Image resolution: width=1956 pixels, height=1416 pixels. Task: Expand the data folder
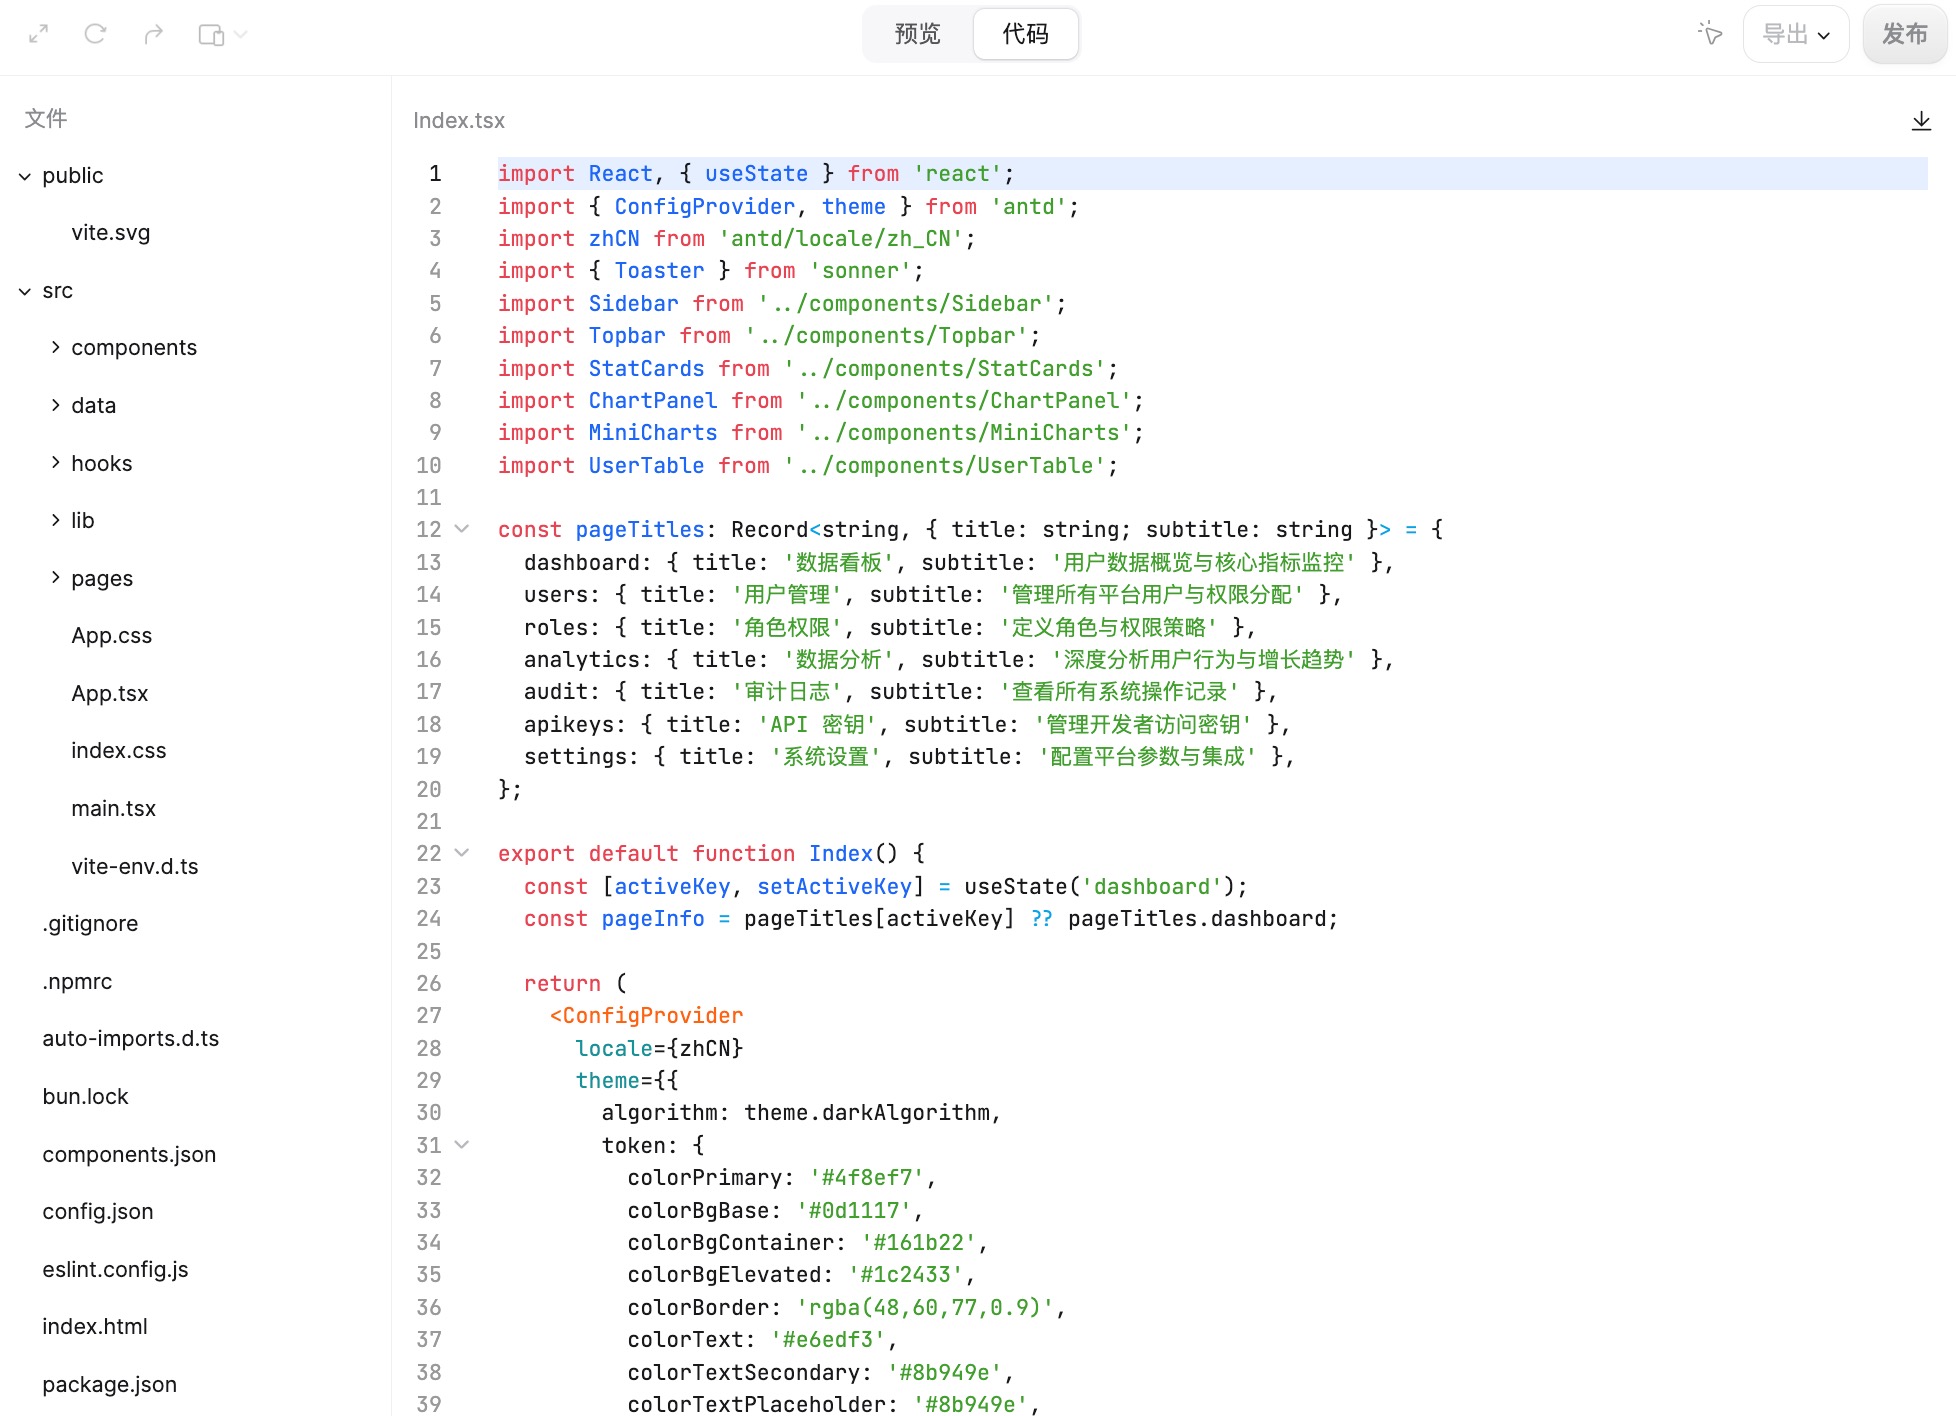tap(55, 405)
